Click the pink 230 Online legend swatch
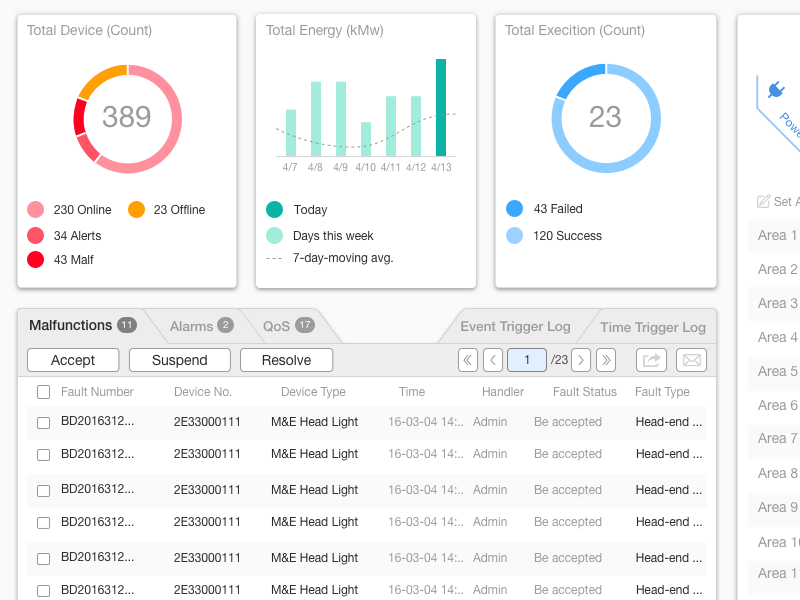 (36, 210)
